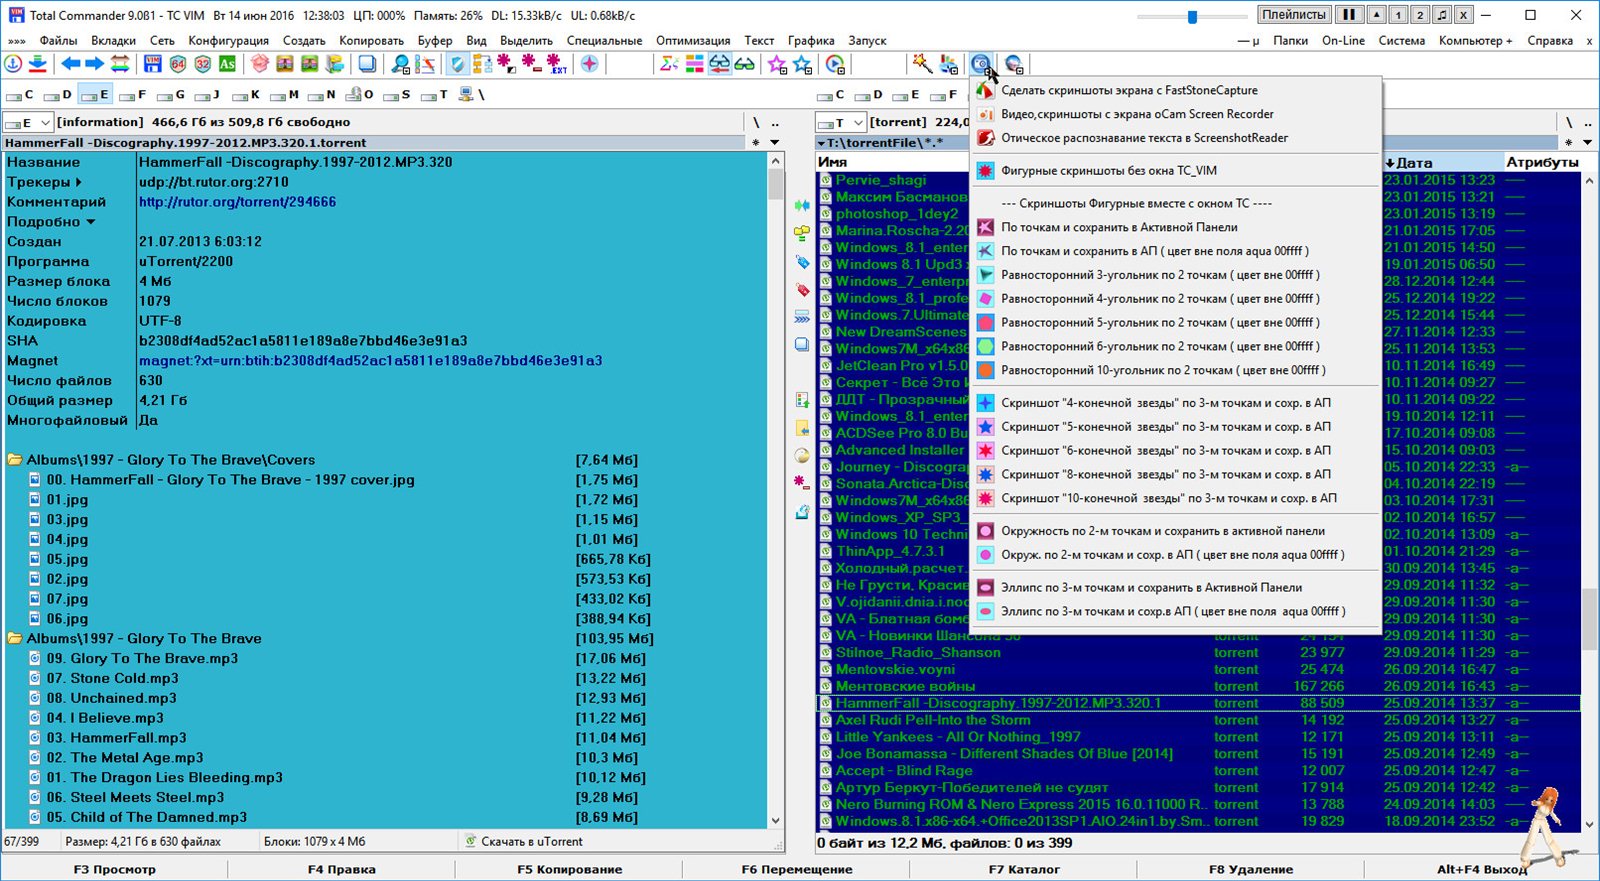Open right panel drive dropdown T
This screenshot has height=881, width=1600.
(841, 122)
